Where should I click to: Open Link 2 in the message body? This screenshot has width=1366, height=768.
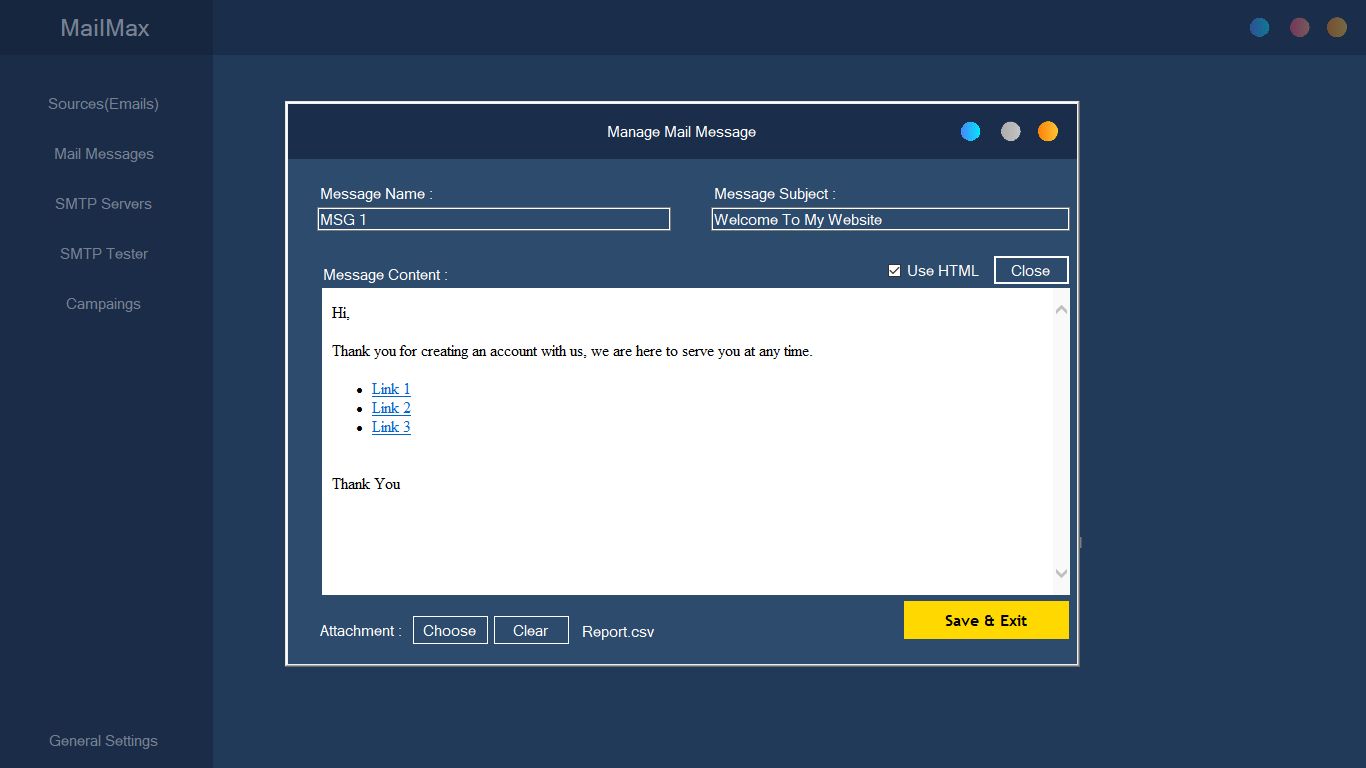pyautogui.click(x=391, y=408)
